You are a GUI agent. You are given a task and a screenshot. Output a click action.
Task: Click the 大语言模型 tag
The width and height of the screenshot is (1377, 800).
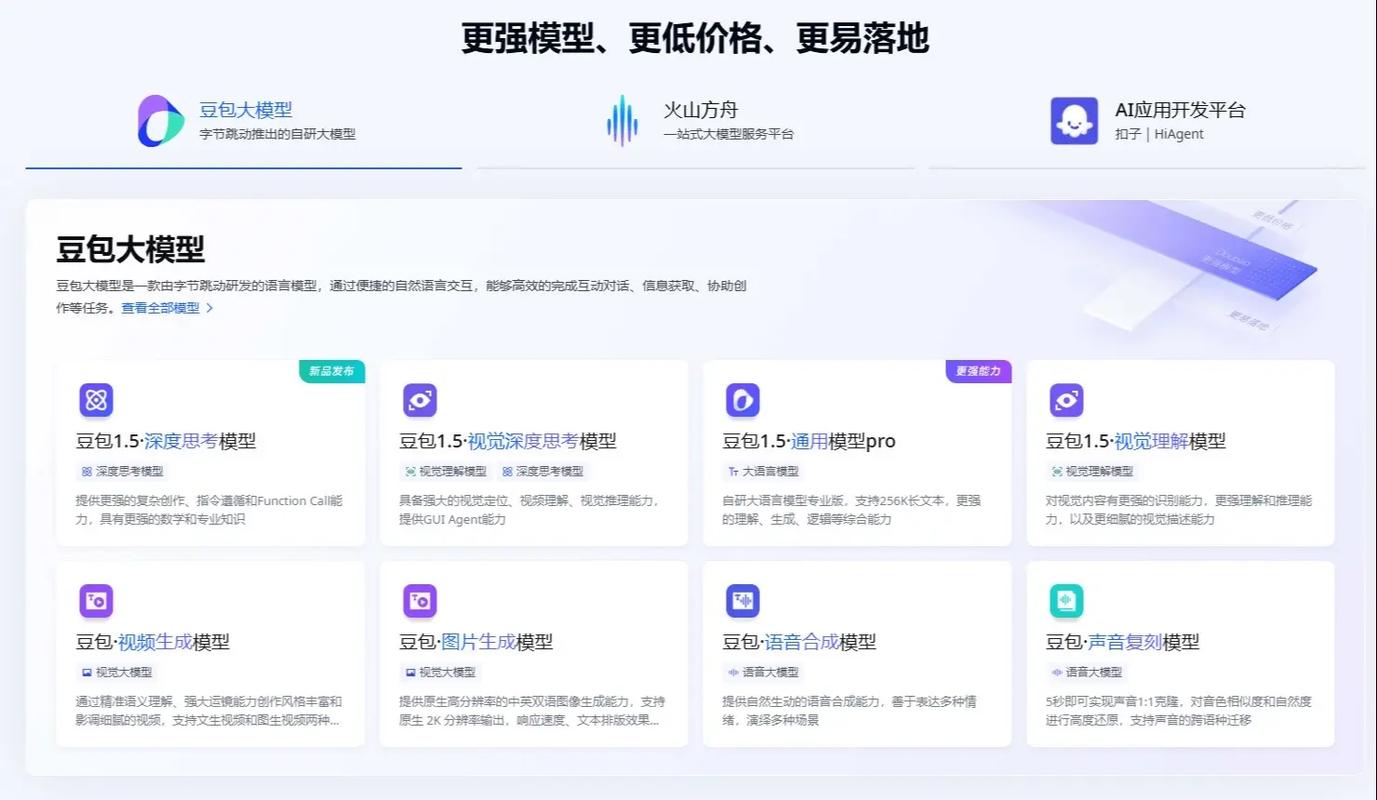[763, 471]
